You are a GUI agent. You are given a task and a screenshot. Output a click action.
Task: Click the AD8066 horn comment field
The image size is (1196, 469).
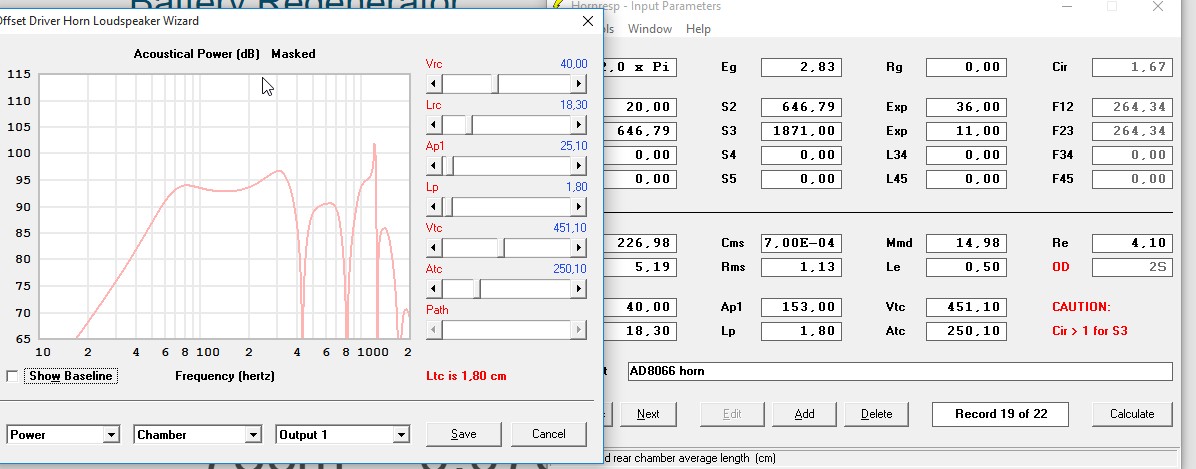coord(899,371)
